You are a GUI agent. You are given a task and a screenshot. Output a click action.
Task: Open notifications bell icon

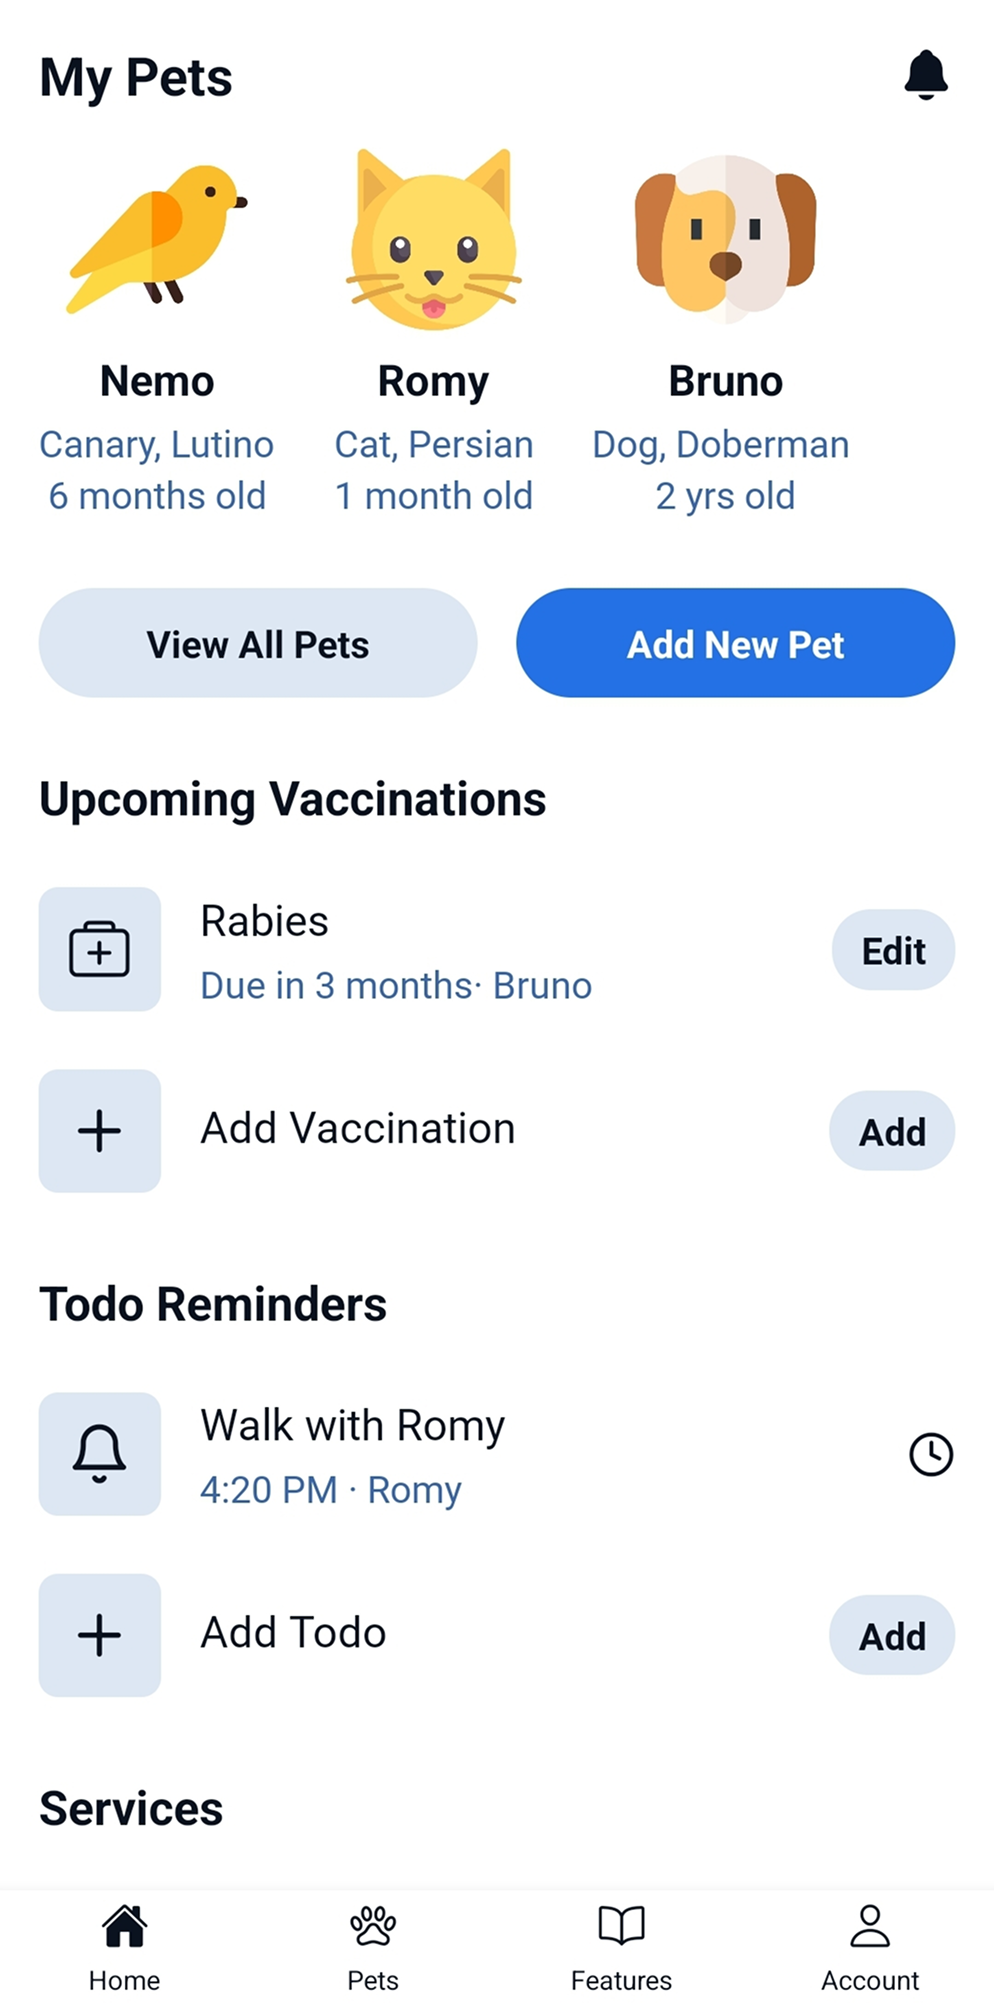point(926,75)
